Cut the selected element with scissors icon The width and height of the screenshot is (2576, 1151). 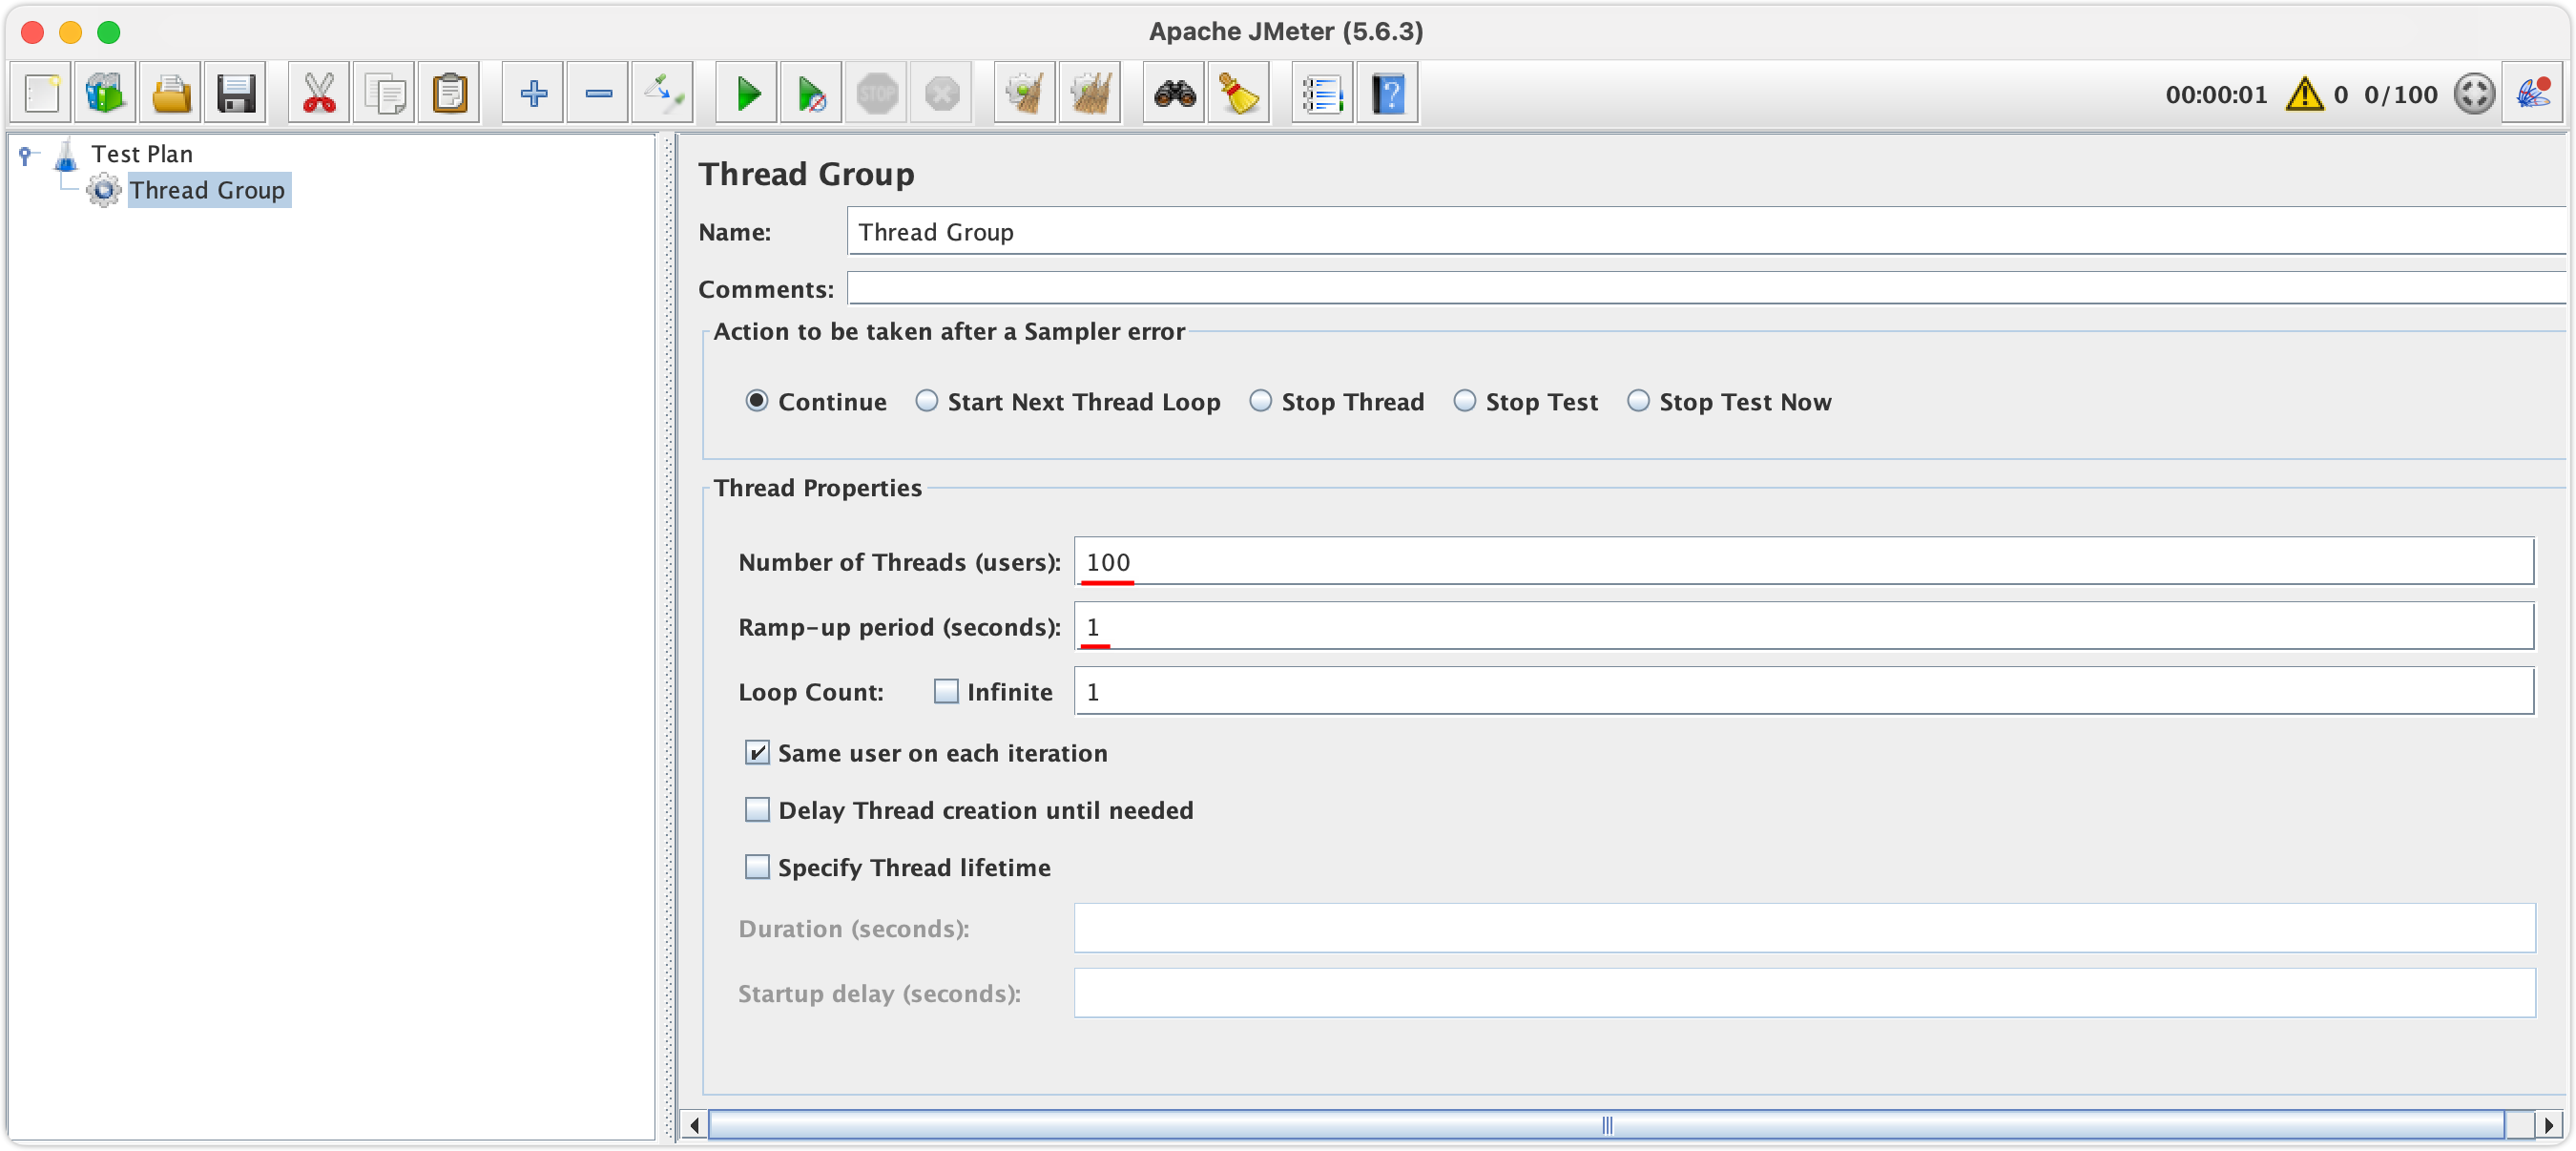click(x=318, y=92)
